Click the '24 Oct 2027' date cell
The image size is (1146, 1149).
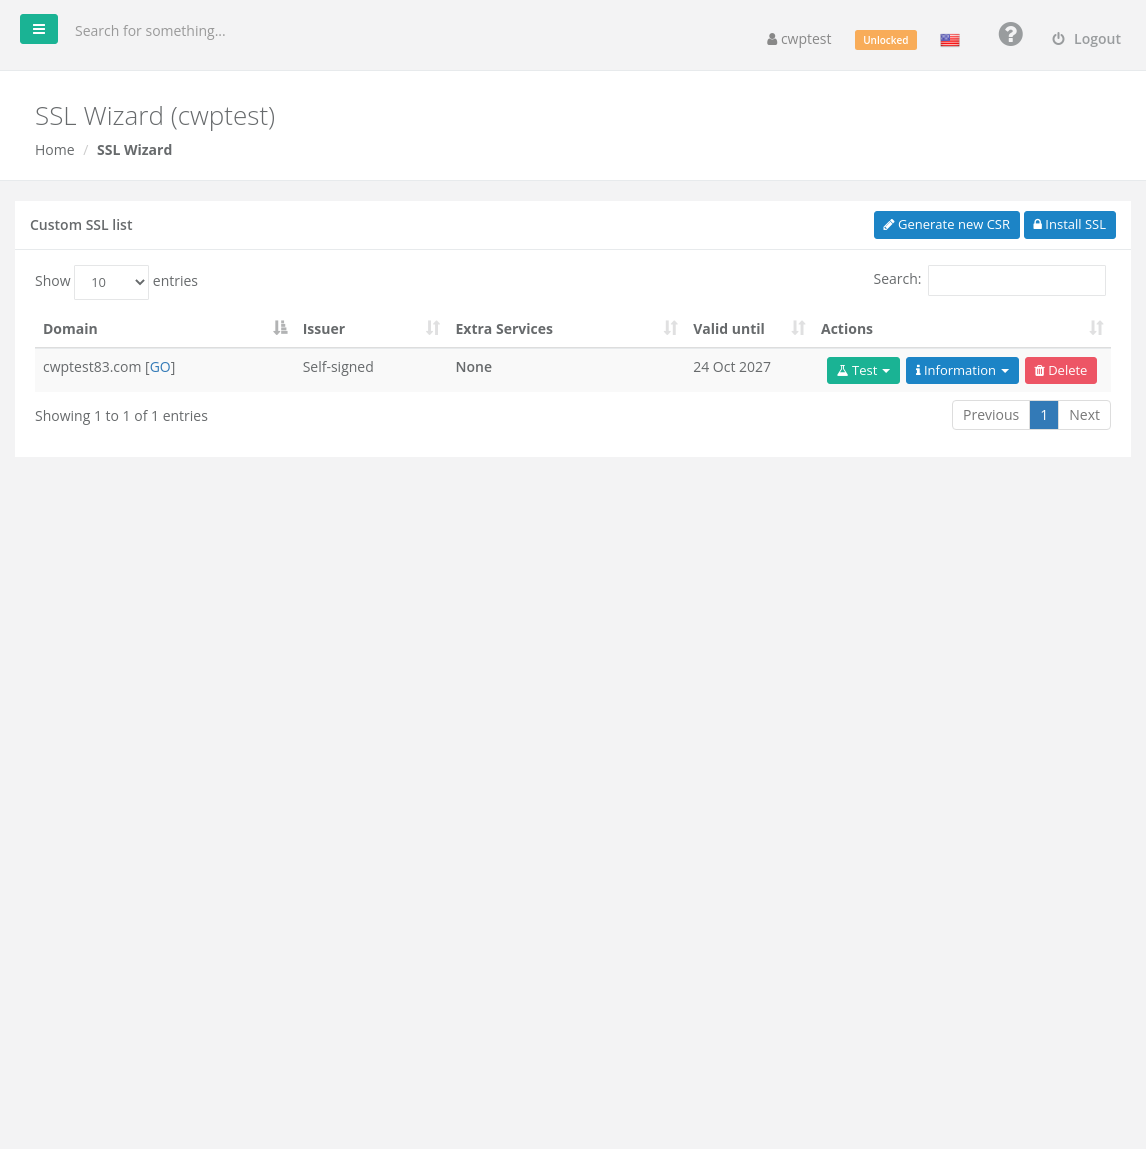click(x=731, y=367)
